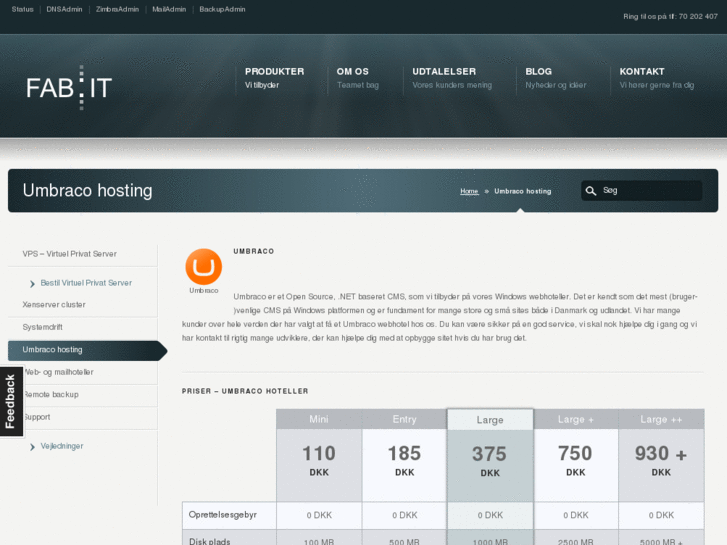Screen dimensions: 727x545
Task: Open the Vejledninger link
Action: tap(62, 446)
